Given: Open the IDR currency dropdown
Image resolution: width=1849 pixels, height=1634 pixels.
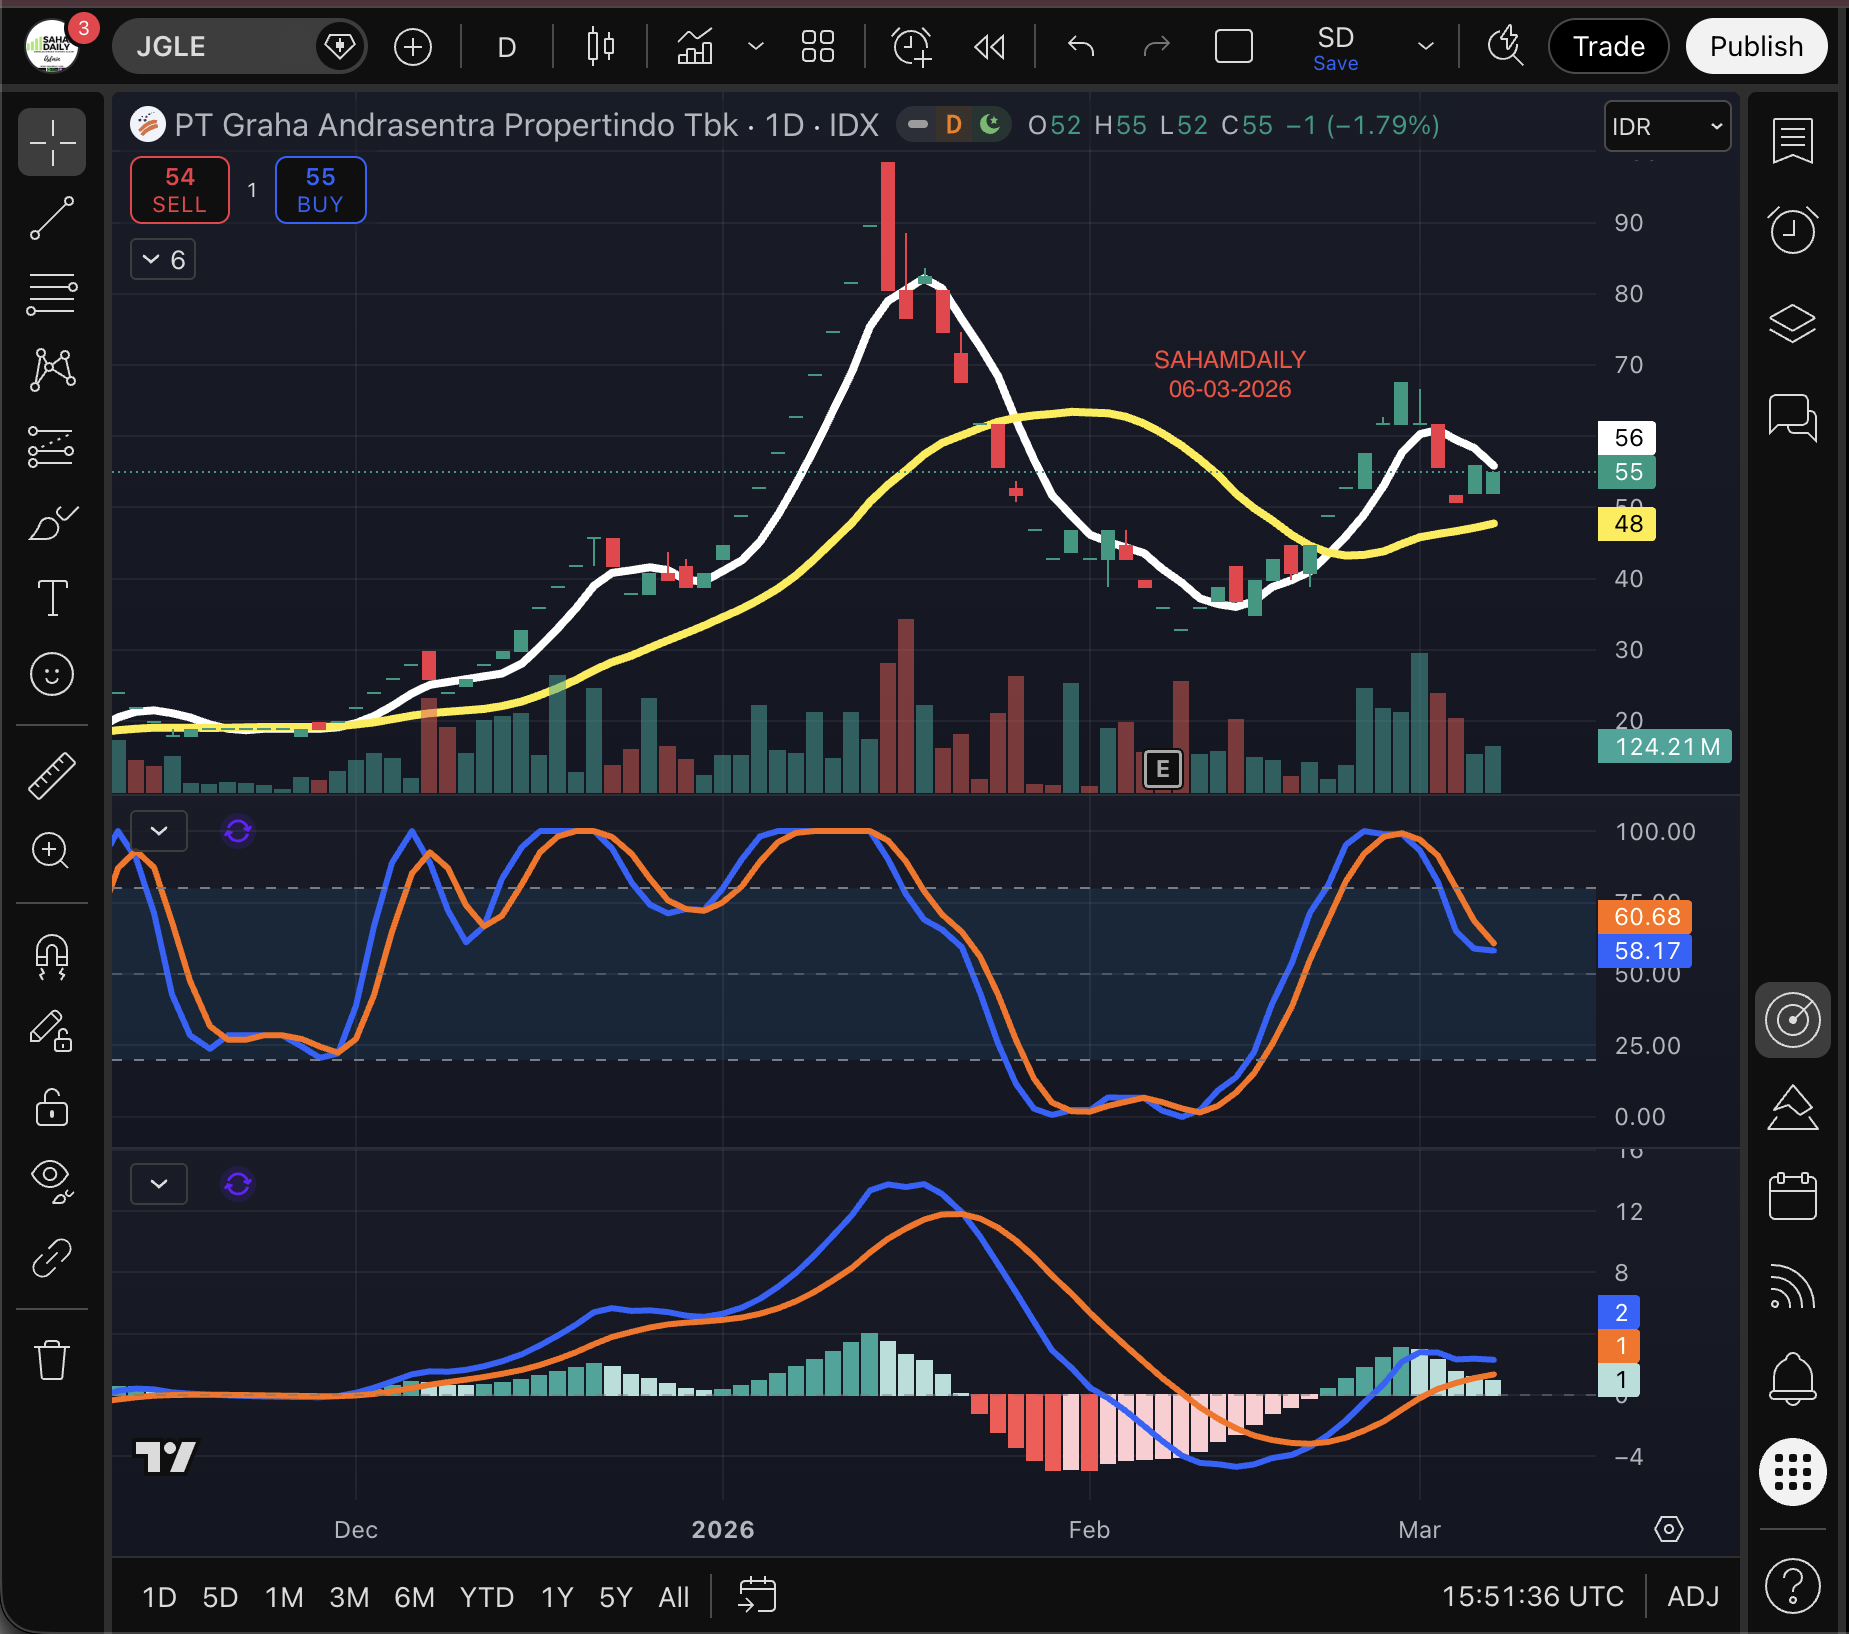Looking at the screenshot, I should (1666, 127).
